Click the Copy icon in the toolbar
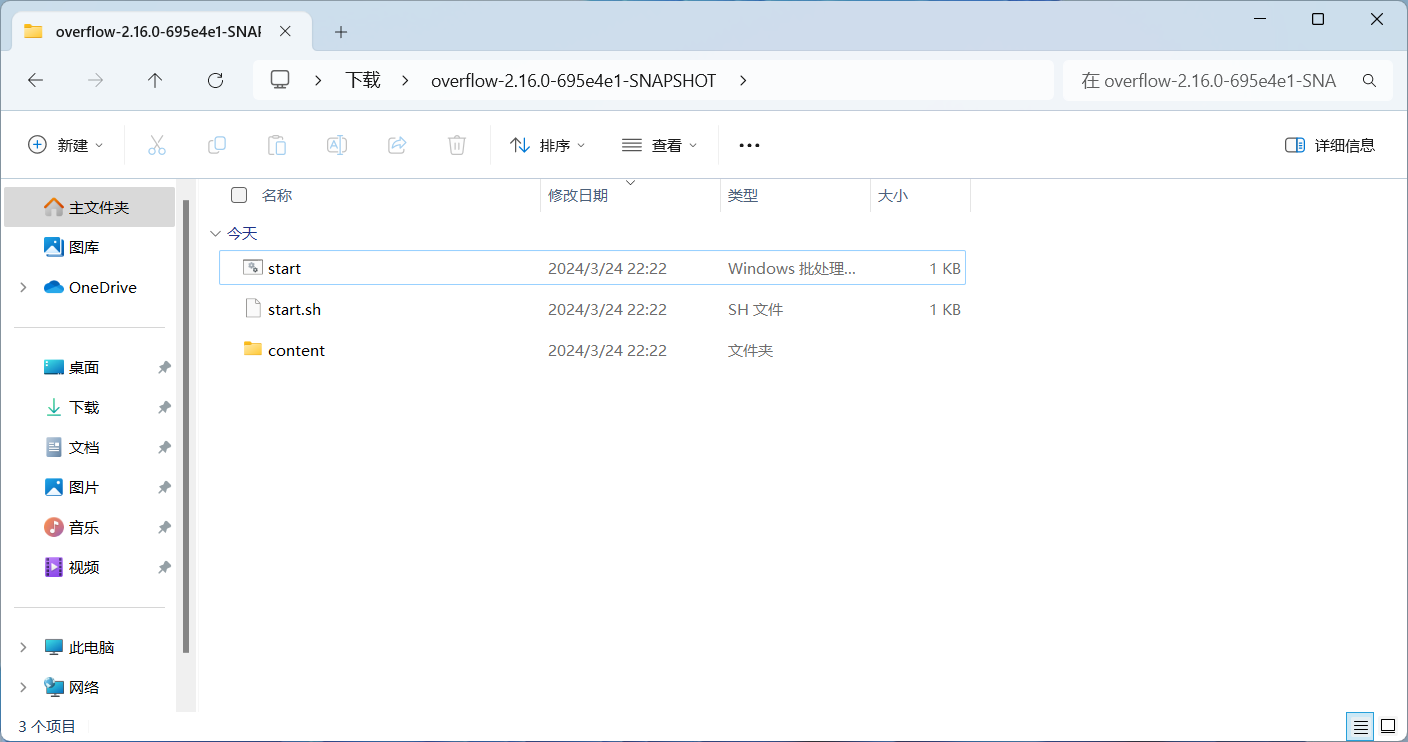Screen dimensions: 1408x742 click(217, 145)
